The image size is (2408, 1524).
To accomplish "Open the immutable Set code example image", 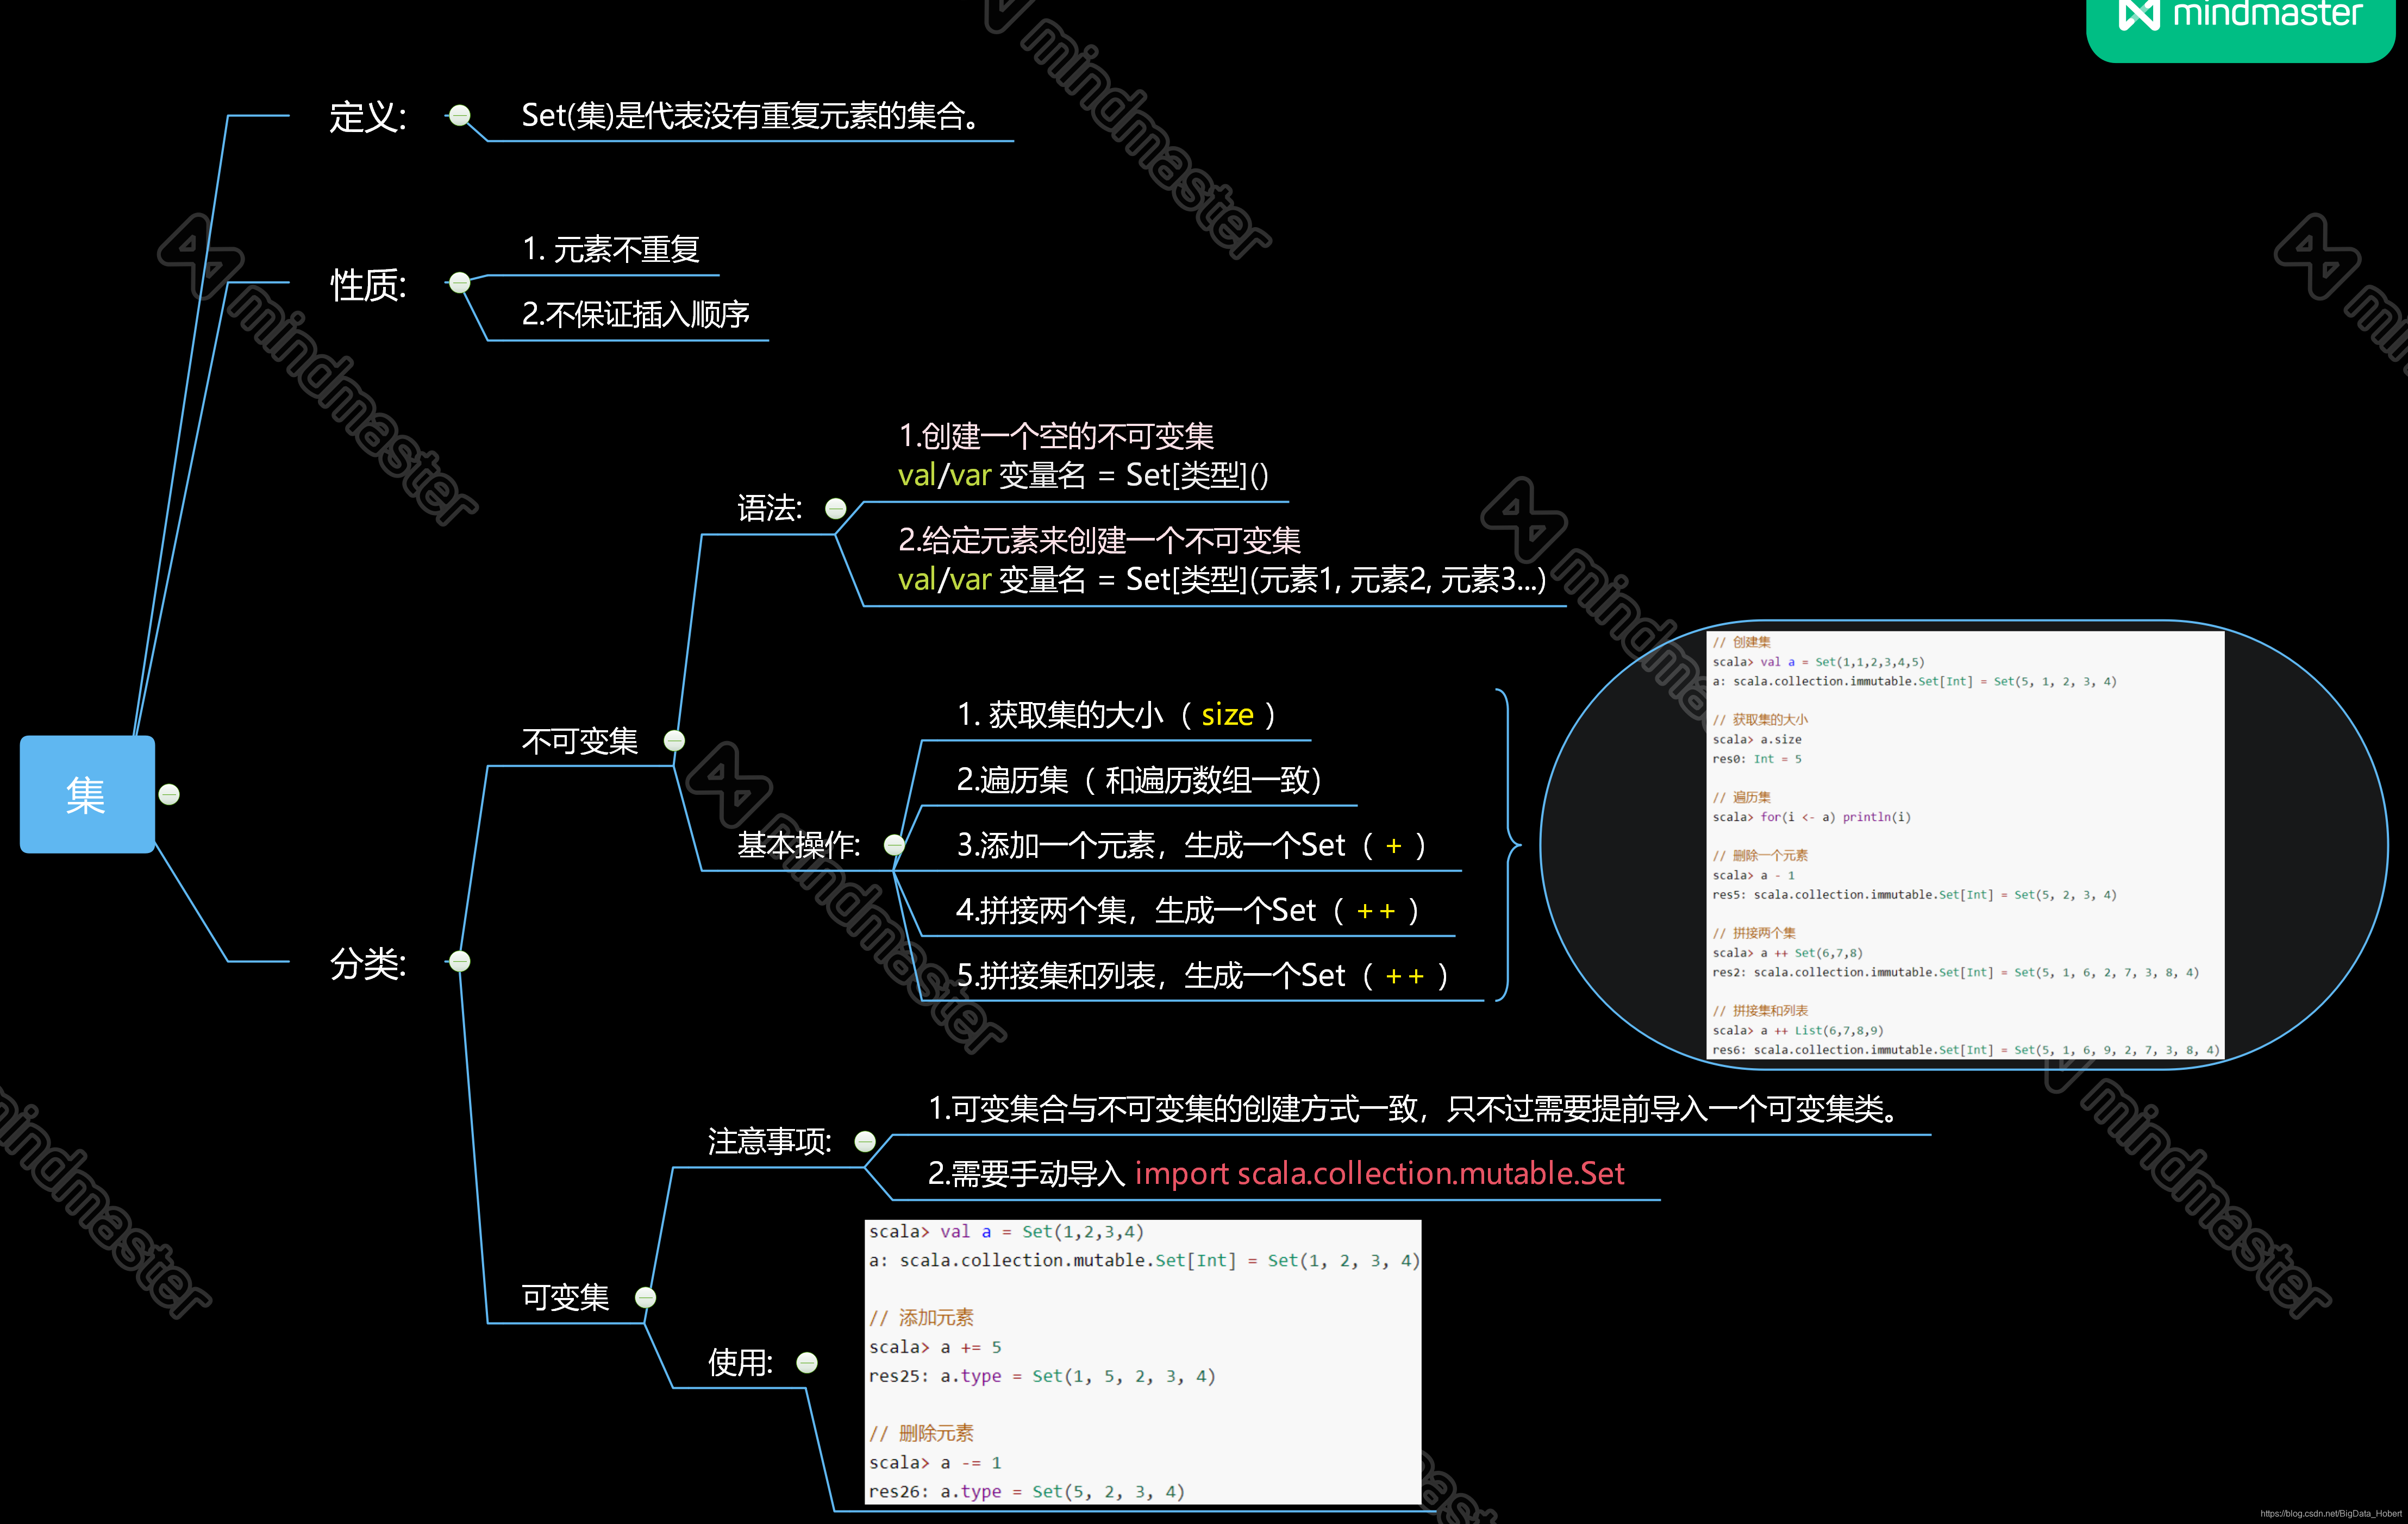I will click(1964, 845).
